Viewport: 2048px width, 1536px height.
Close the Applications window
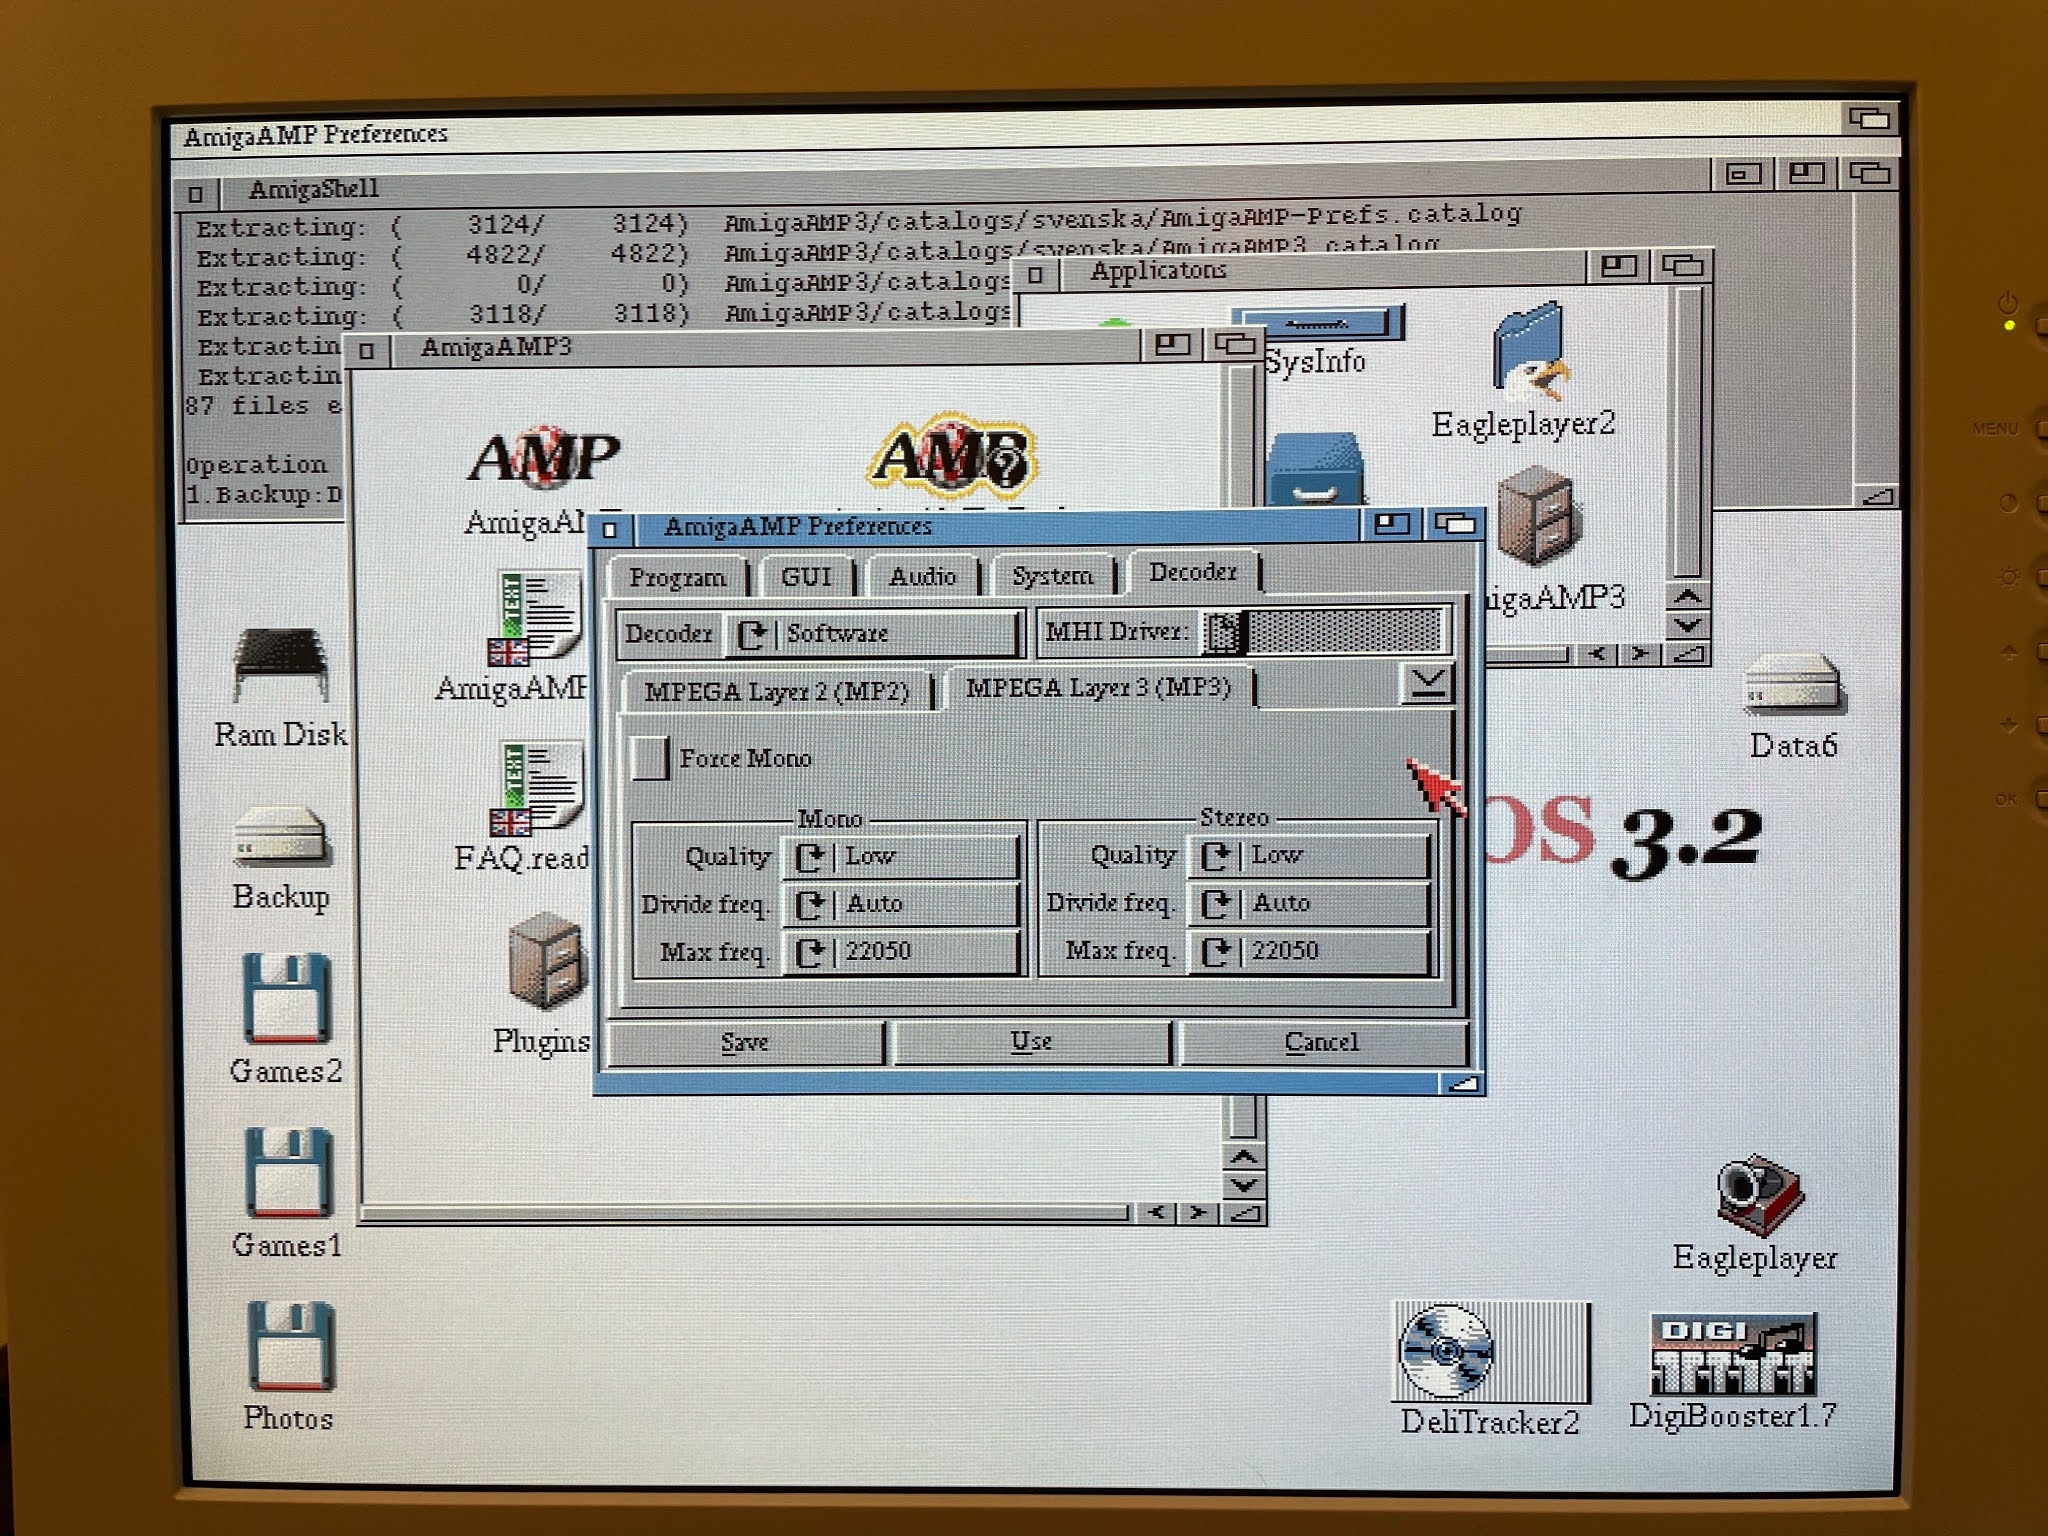click(x=1036, y=273)
